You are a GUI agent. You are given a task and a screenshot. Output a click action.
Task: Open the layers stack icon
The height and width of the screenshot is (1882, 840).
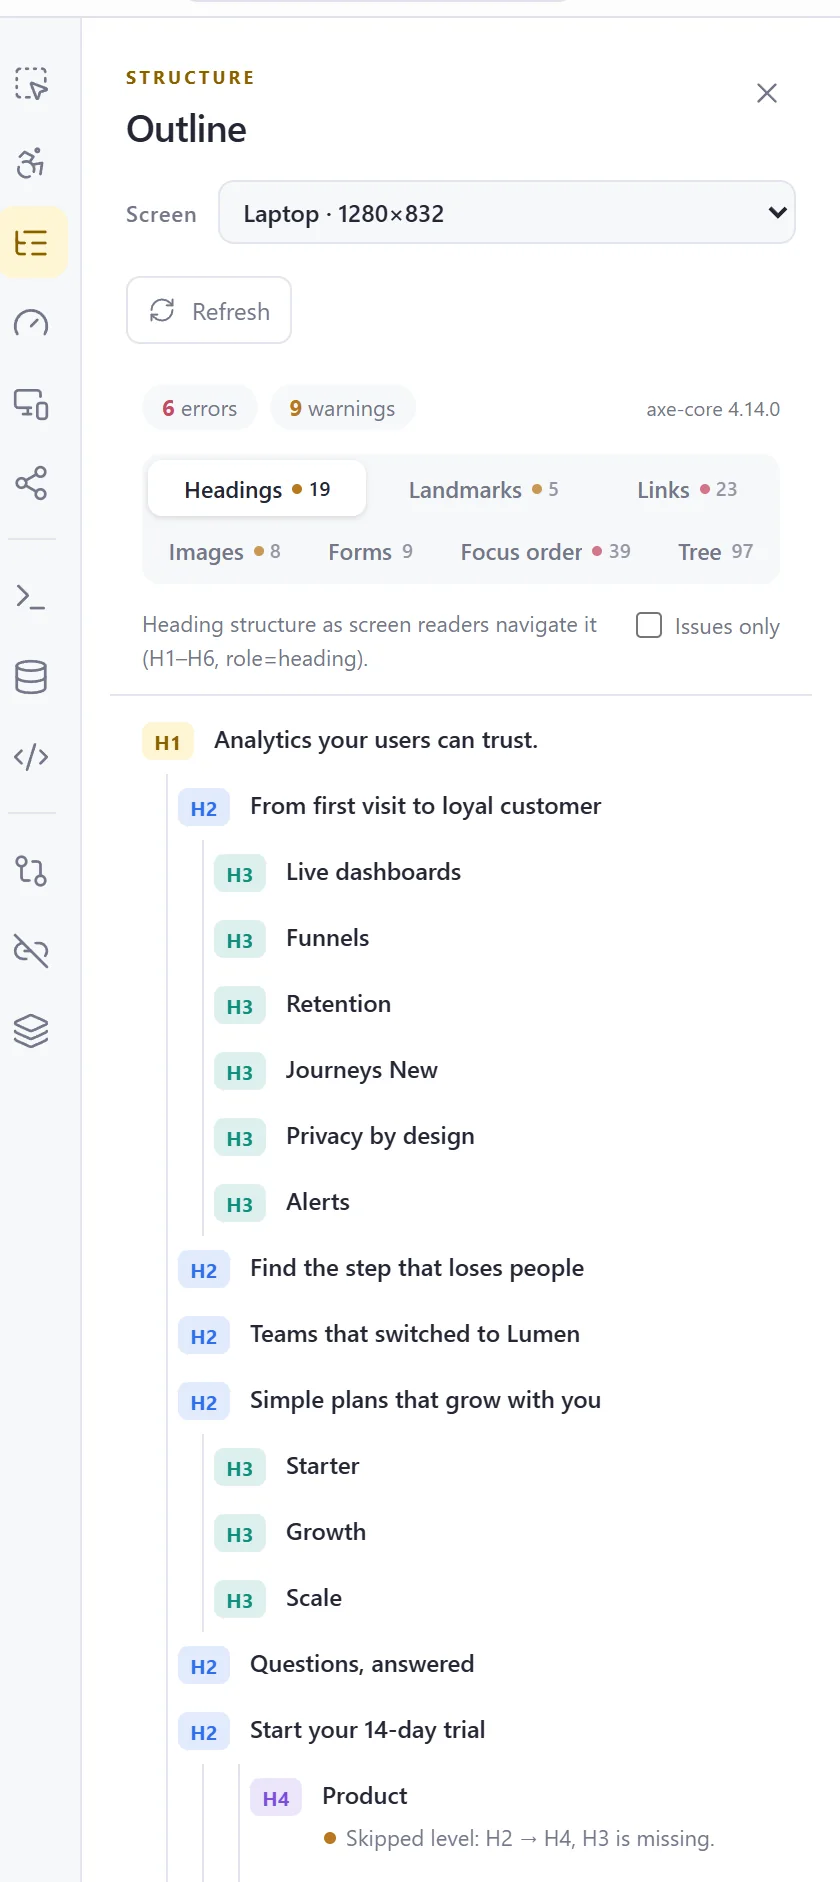coord(31,1031)
